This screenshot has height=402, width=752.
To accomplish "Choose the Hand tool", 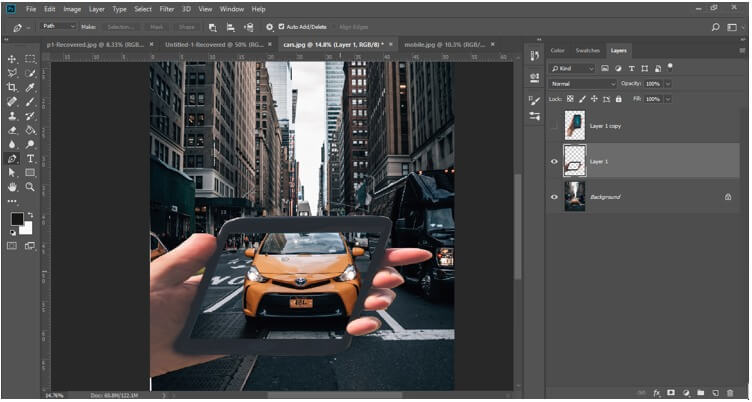I will [12, 186].
